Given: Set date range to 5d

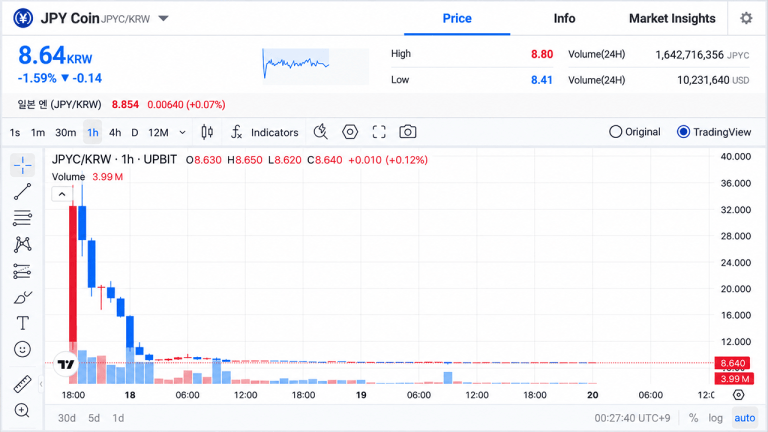Looking at the screenshot, I should point(94,418).
